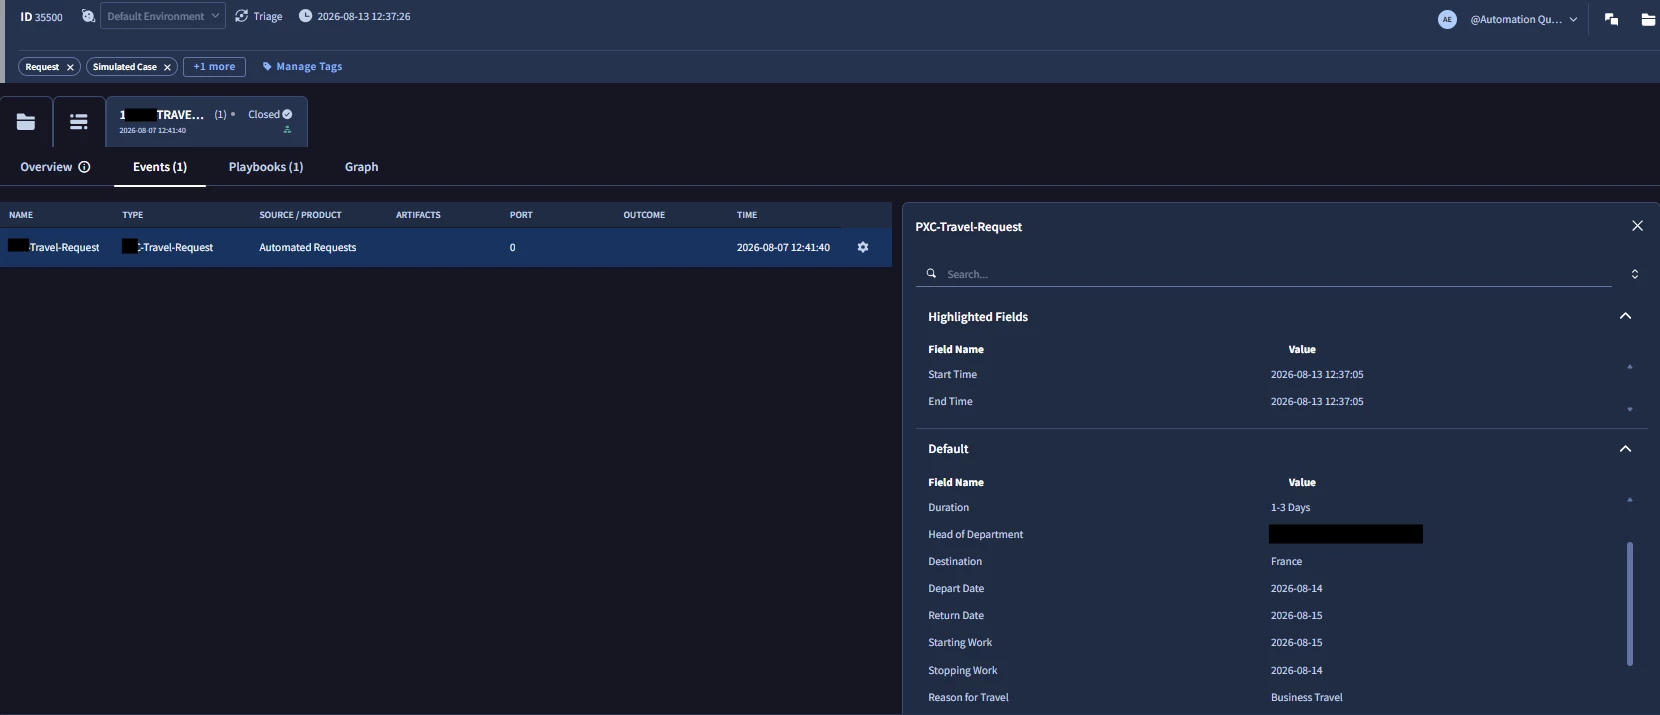Click the list view icon tab
Viewport: 1660px width, 715px height.
click(x=79, y=122)
